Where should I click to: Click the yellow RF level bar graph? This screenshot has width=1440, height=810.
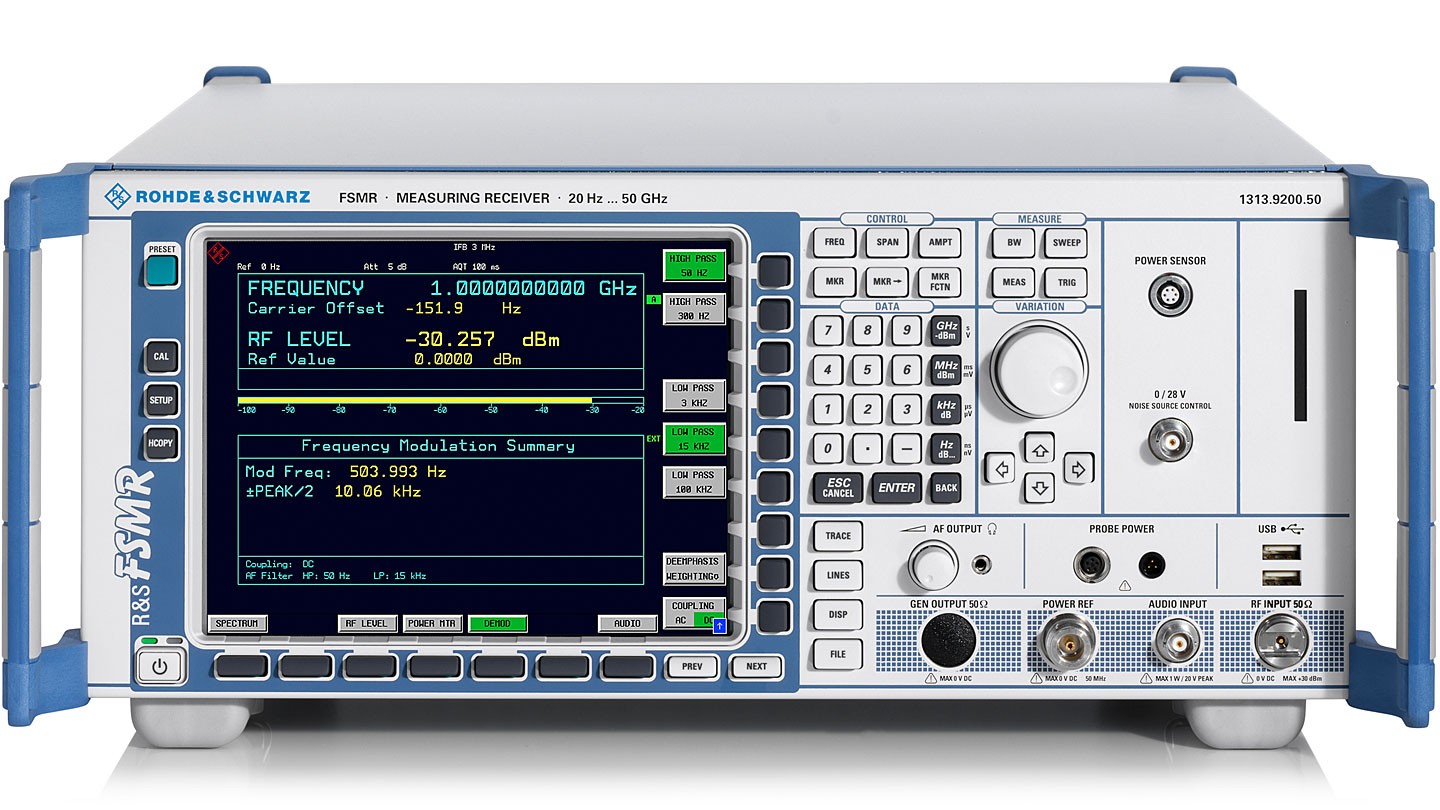click(x=414, y=400)
